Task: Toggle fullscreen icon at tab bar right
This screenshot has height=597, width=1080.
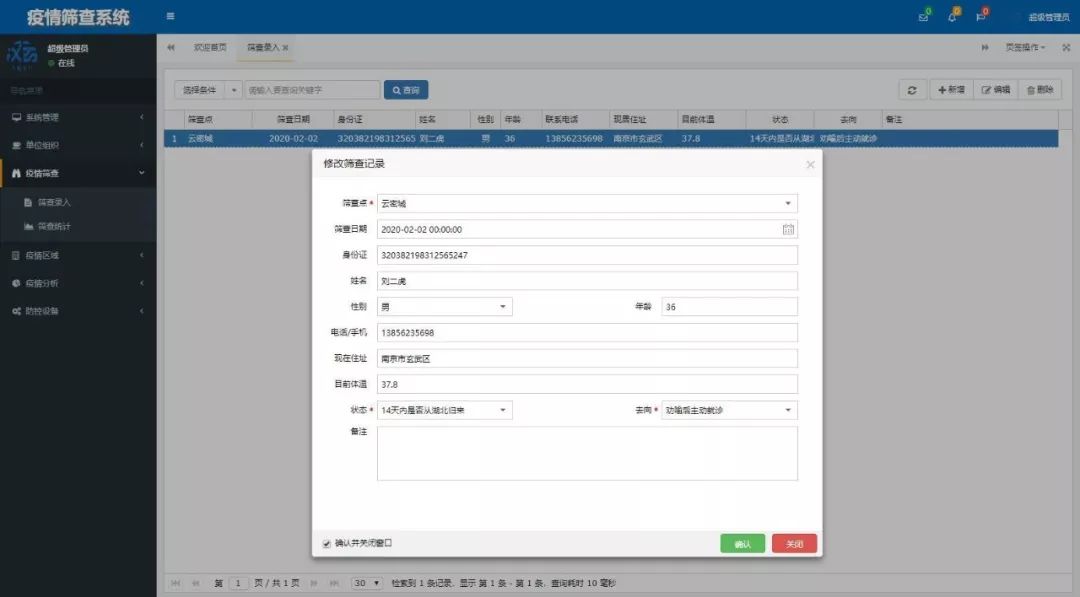Action: click(1066, 47)
